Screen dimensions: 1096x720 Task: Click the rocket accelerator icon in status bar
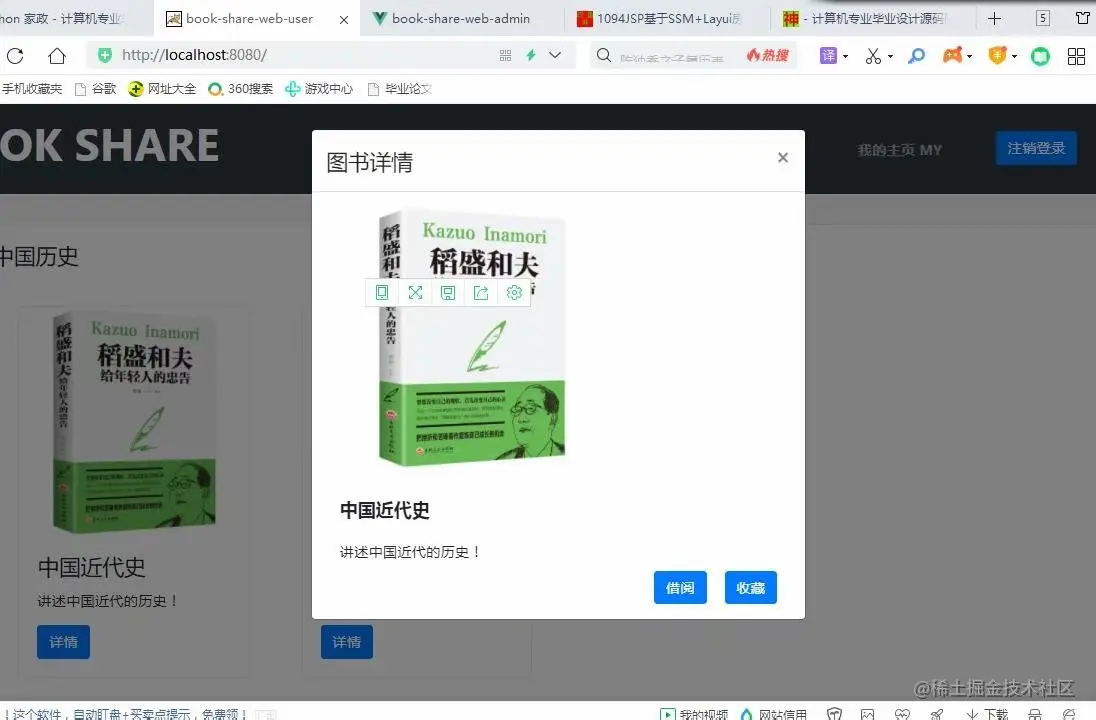[937, 714]
